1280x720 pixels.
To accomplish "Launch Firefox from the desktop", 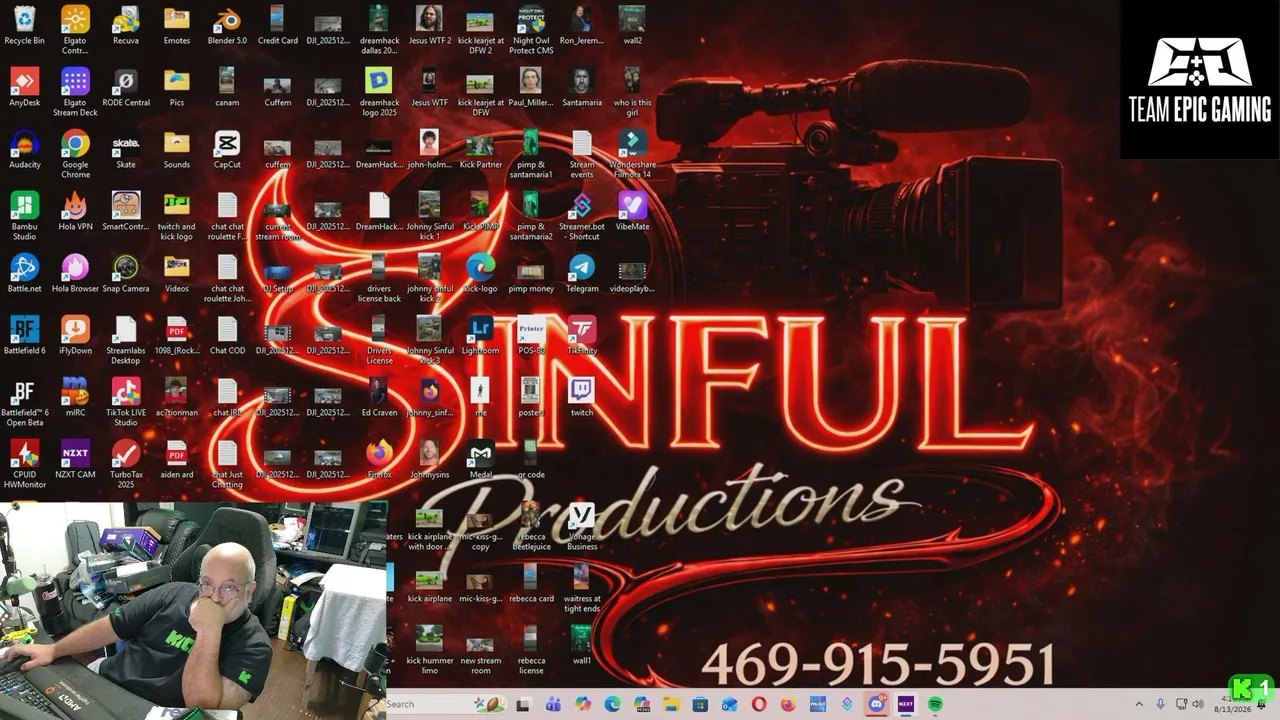I will 379,460.
